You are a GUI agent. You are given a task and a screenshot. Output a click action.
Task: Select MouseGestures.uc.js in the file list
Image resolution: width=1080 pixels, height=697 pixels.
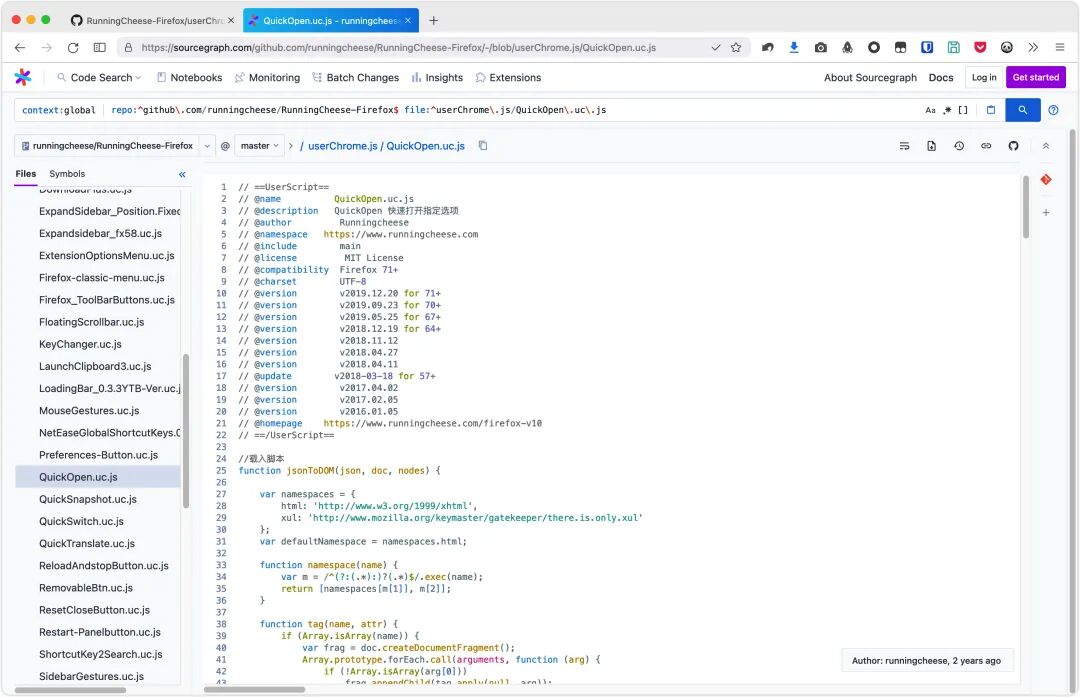(89, 410)
